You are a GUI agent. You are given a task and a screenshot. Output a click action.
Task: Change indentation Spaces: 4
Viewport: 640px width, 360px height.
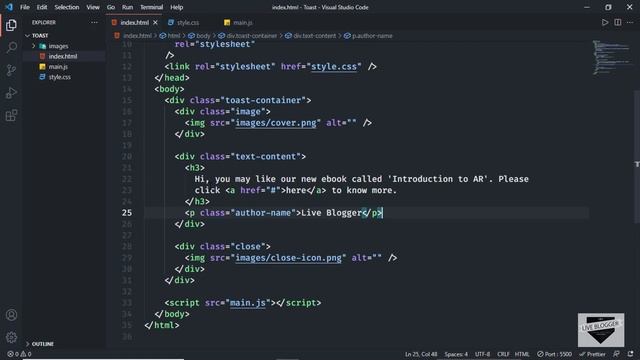pyautogui.click(x=456, y=354)
